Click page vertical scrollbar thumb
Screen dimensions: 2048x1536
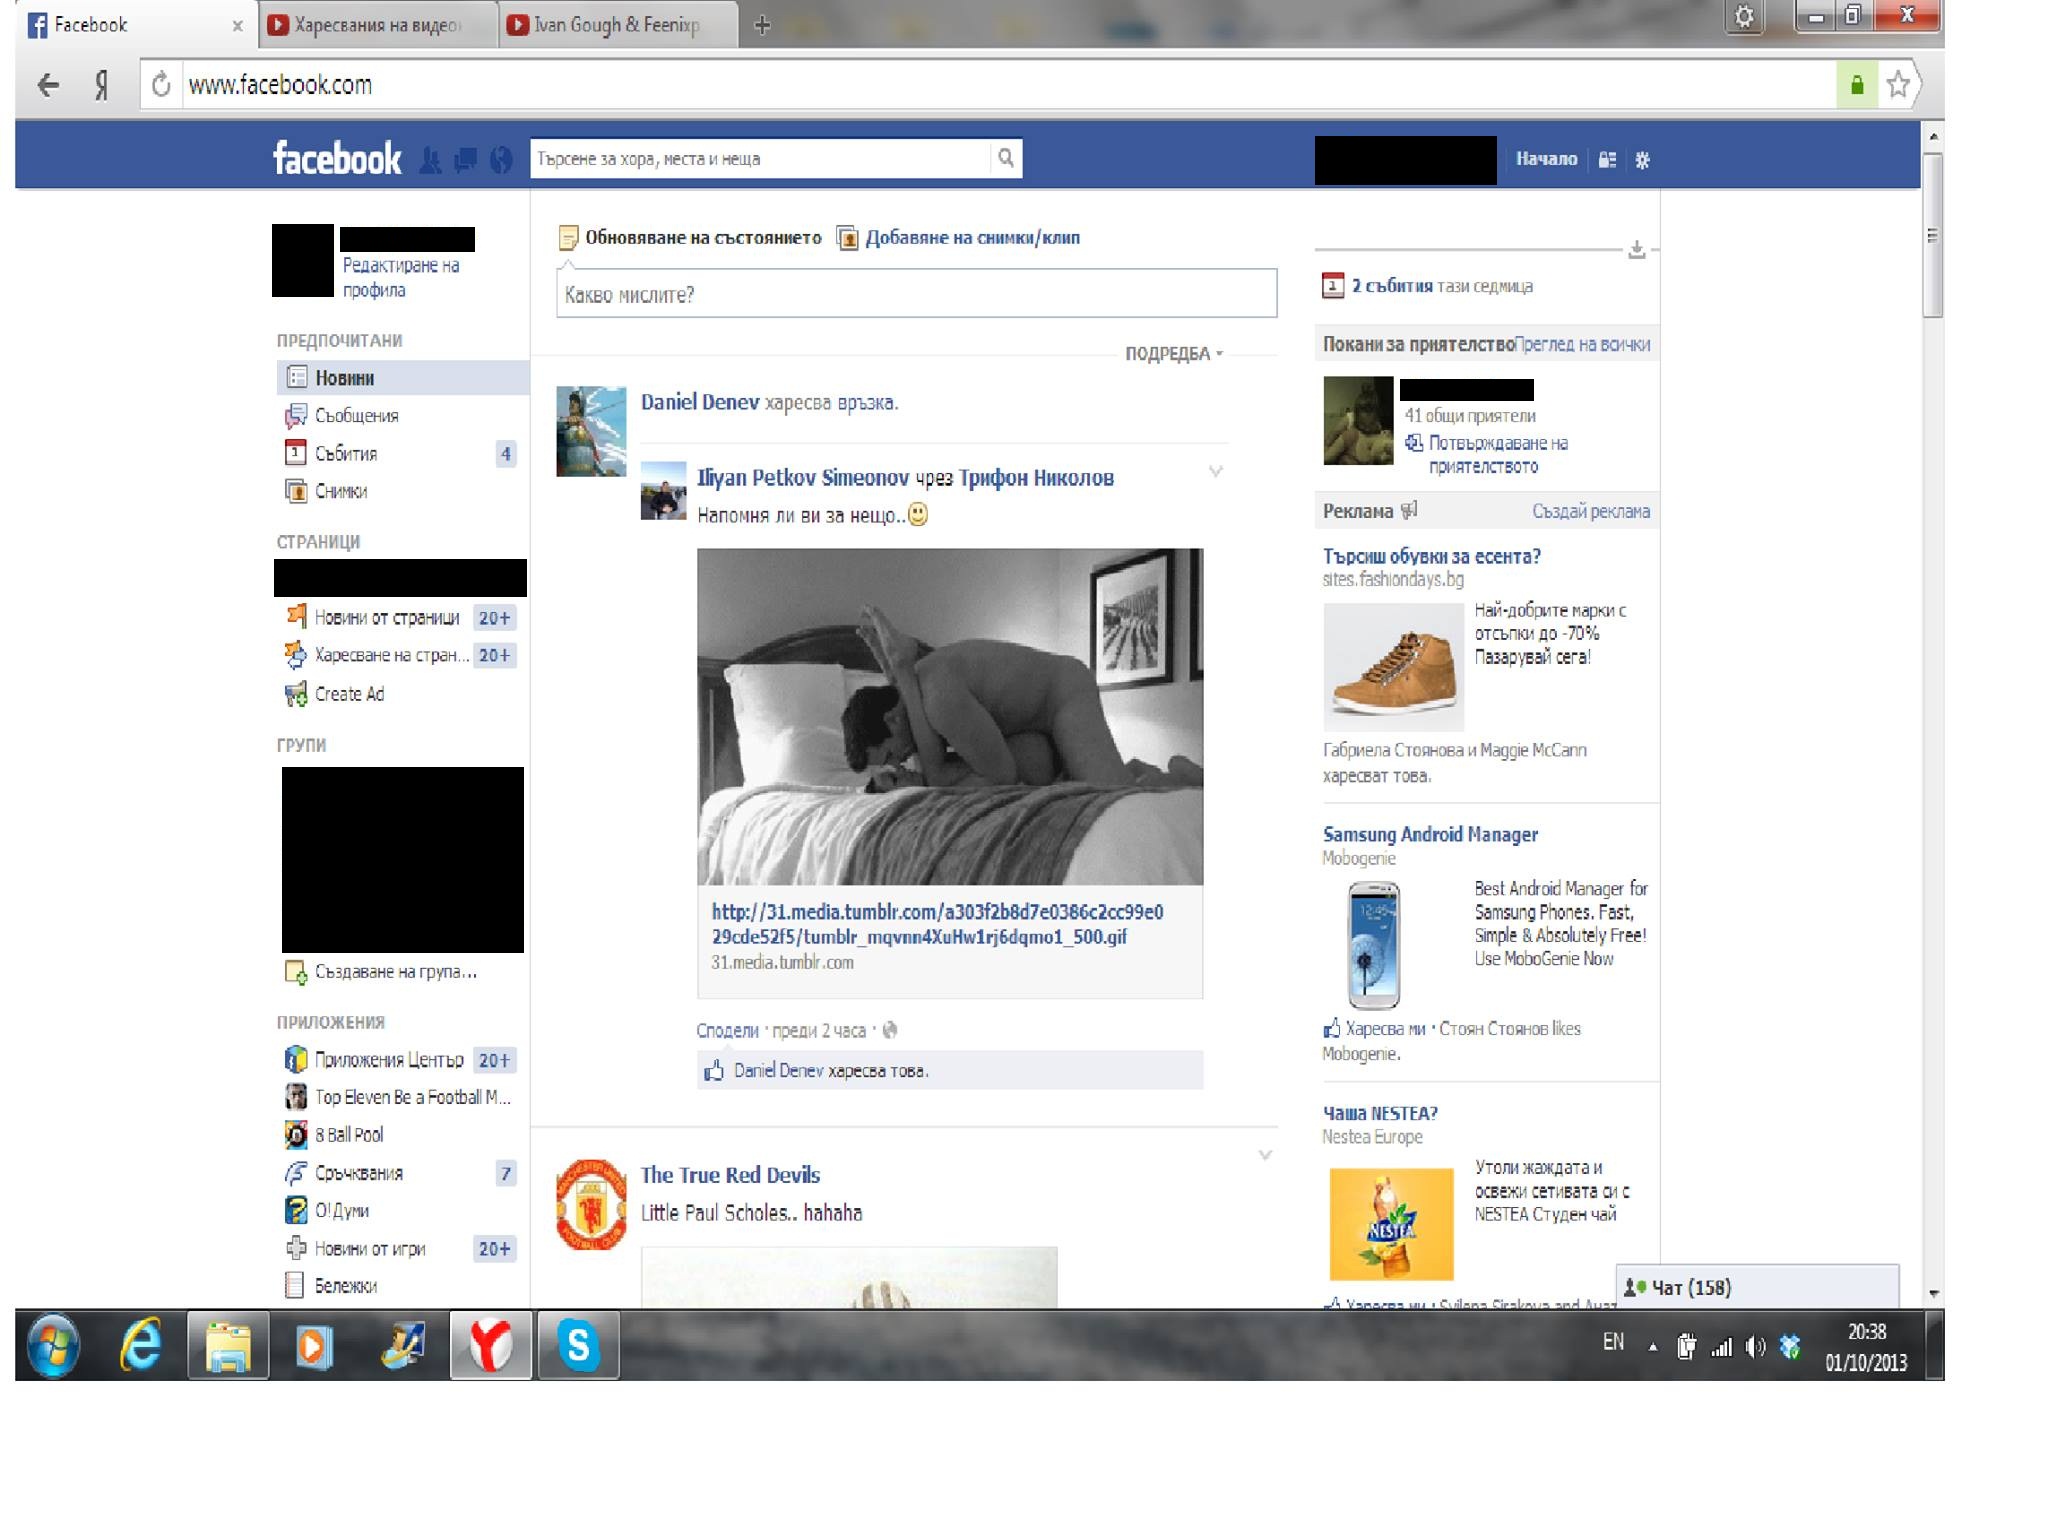(1932, 235)
